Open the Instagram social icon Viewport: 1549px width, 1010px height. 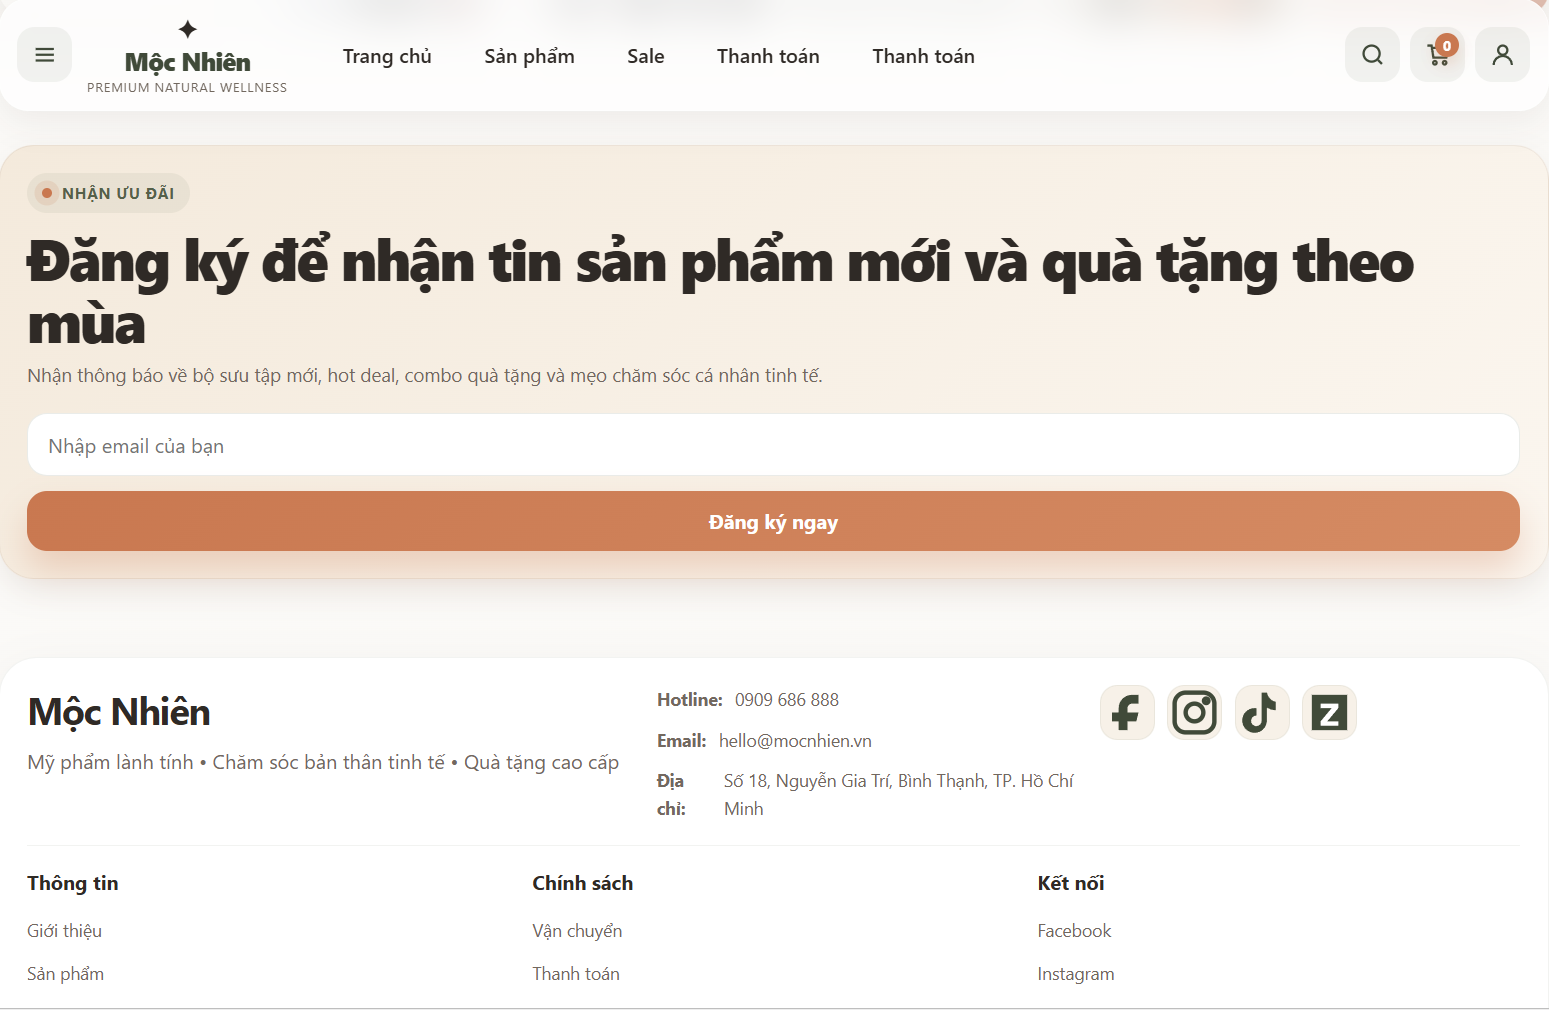[x=1194, y=712]
